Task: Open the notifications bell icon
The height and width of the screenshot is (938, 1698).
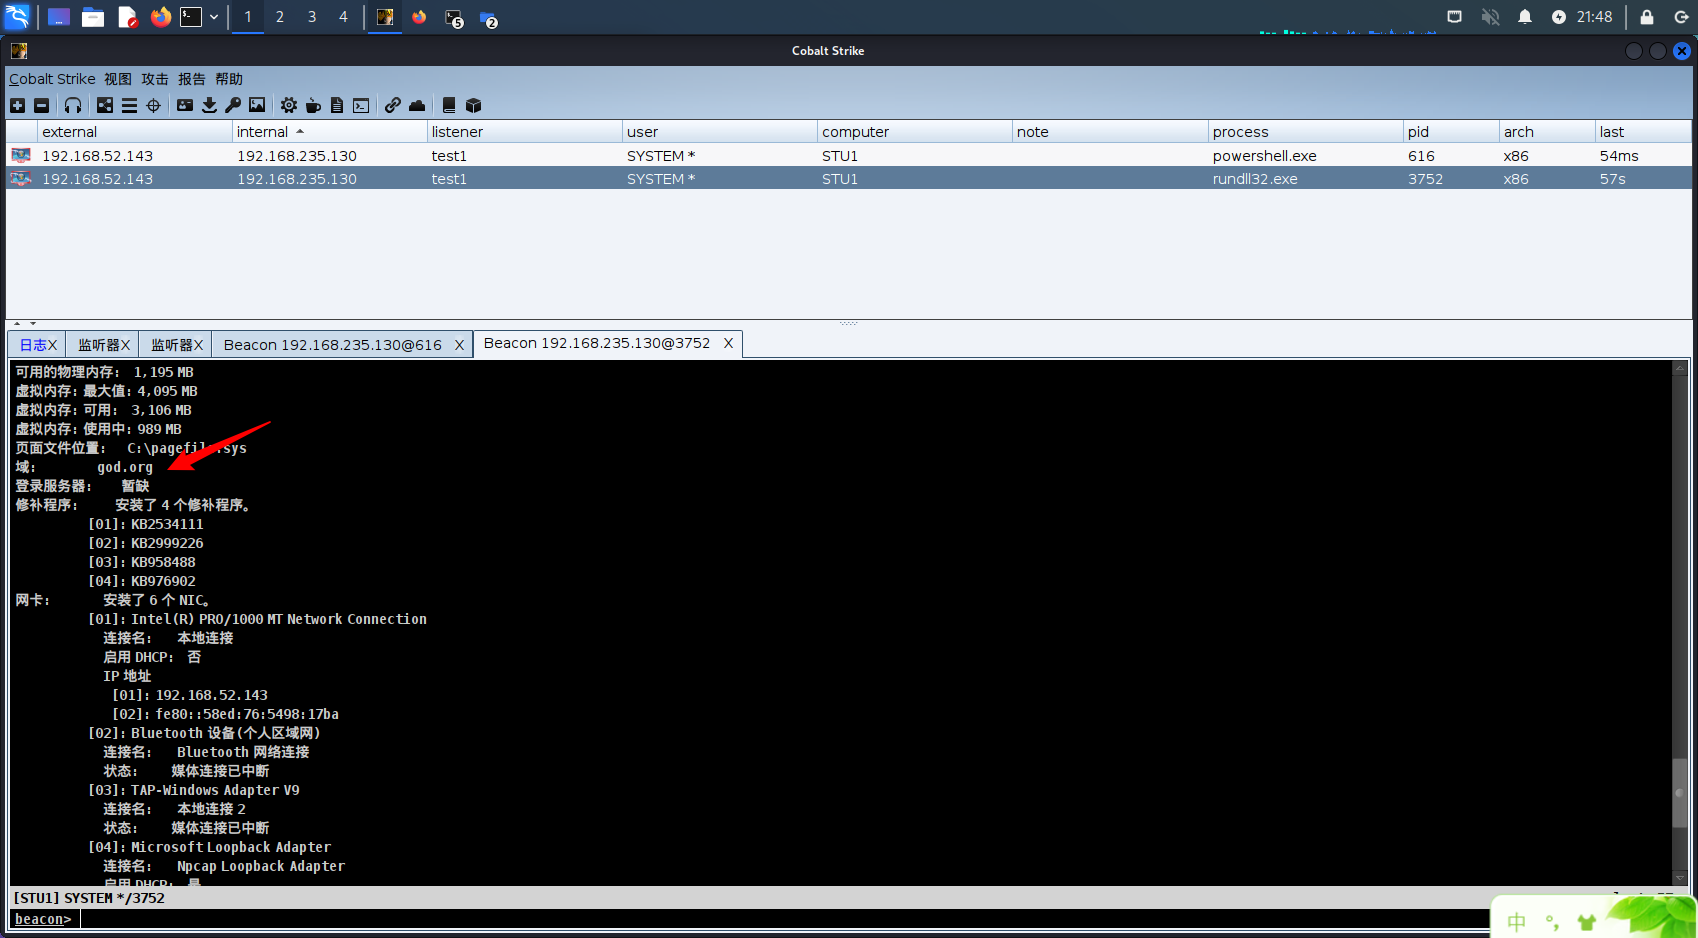Action: 1525,17
